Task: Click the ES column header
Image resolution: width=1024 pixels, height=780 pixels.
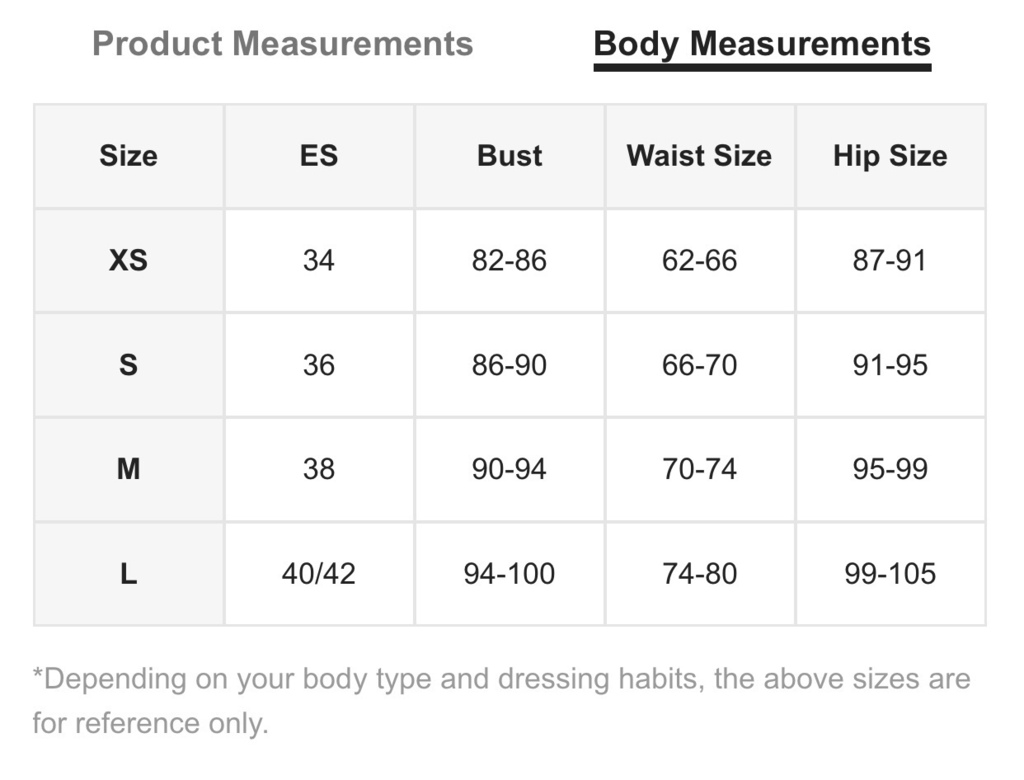Action: click(319, 156)
